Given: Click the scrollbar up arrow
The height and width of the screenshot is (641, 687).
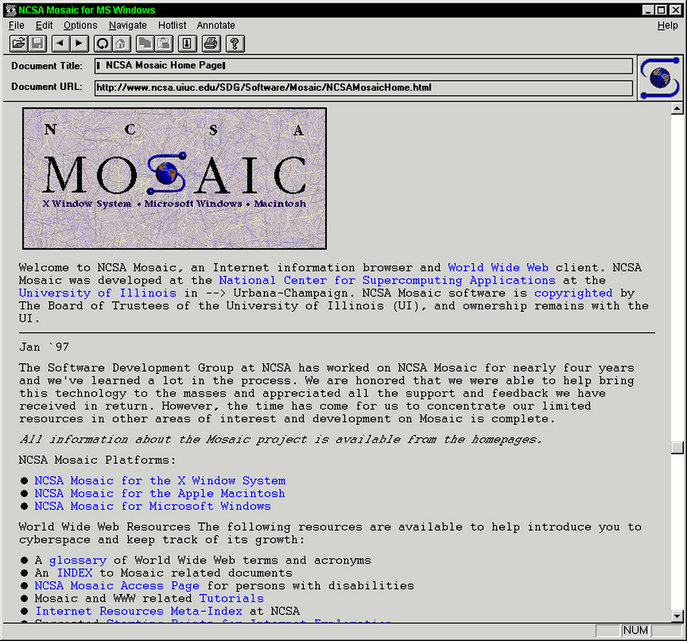Looking at the screenshot, I should pyautogui.click(x=677, y=108).
